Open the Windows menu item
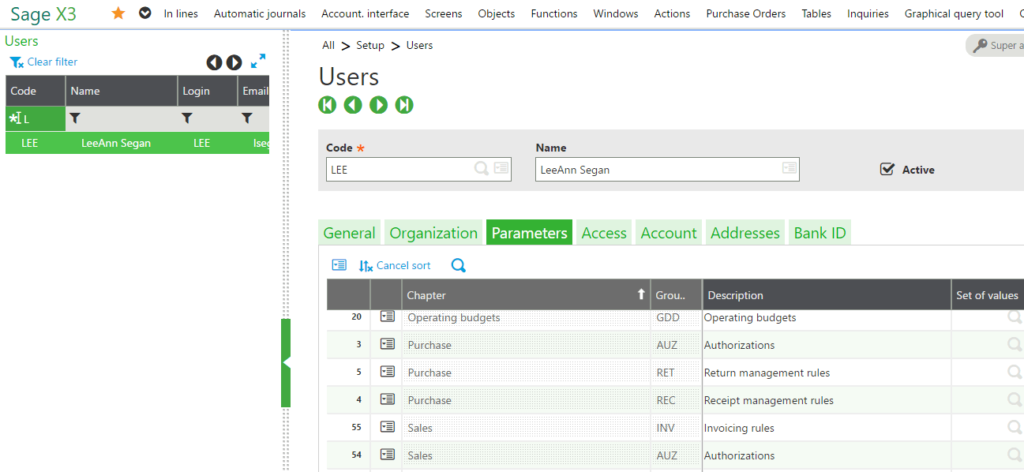 [x=615, y=14]
